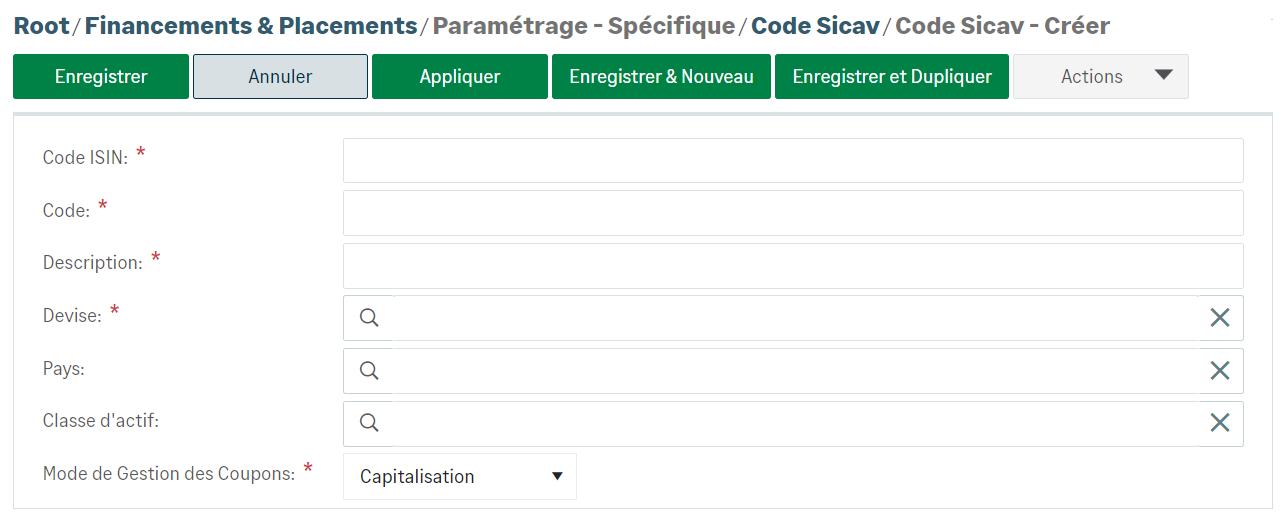The height and width of the screenshot is (522, 1284).
Task: Clear Classe d'actif using the X icon
Action: 1220,424
